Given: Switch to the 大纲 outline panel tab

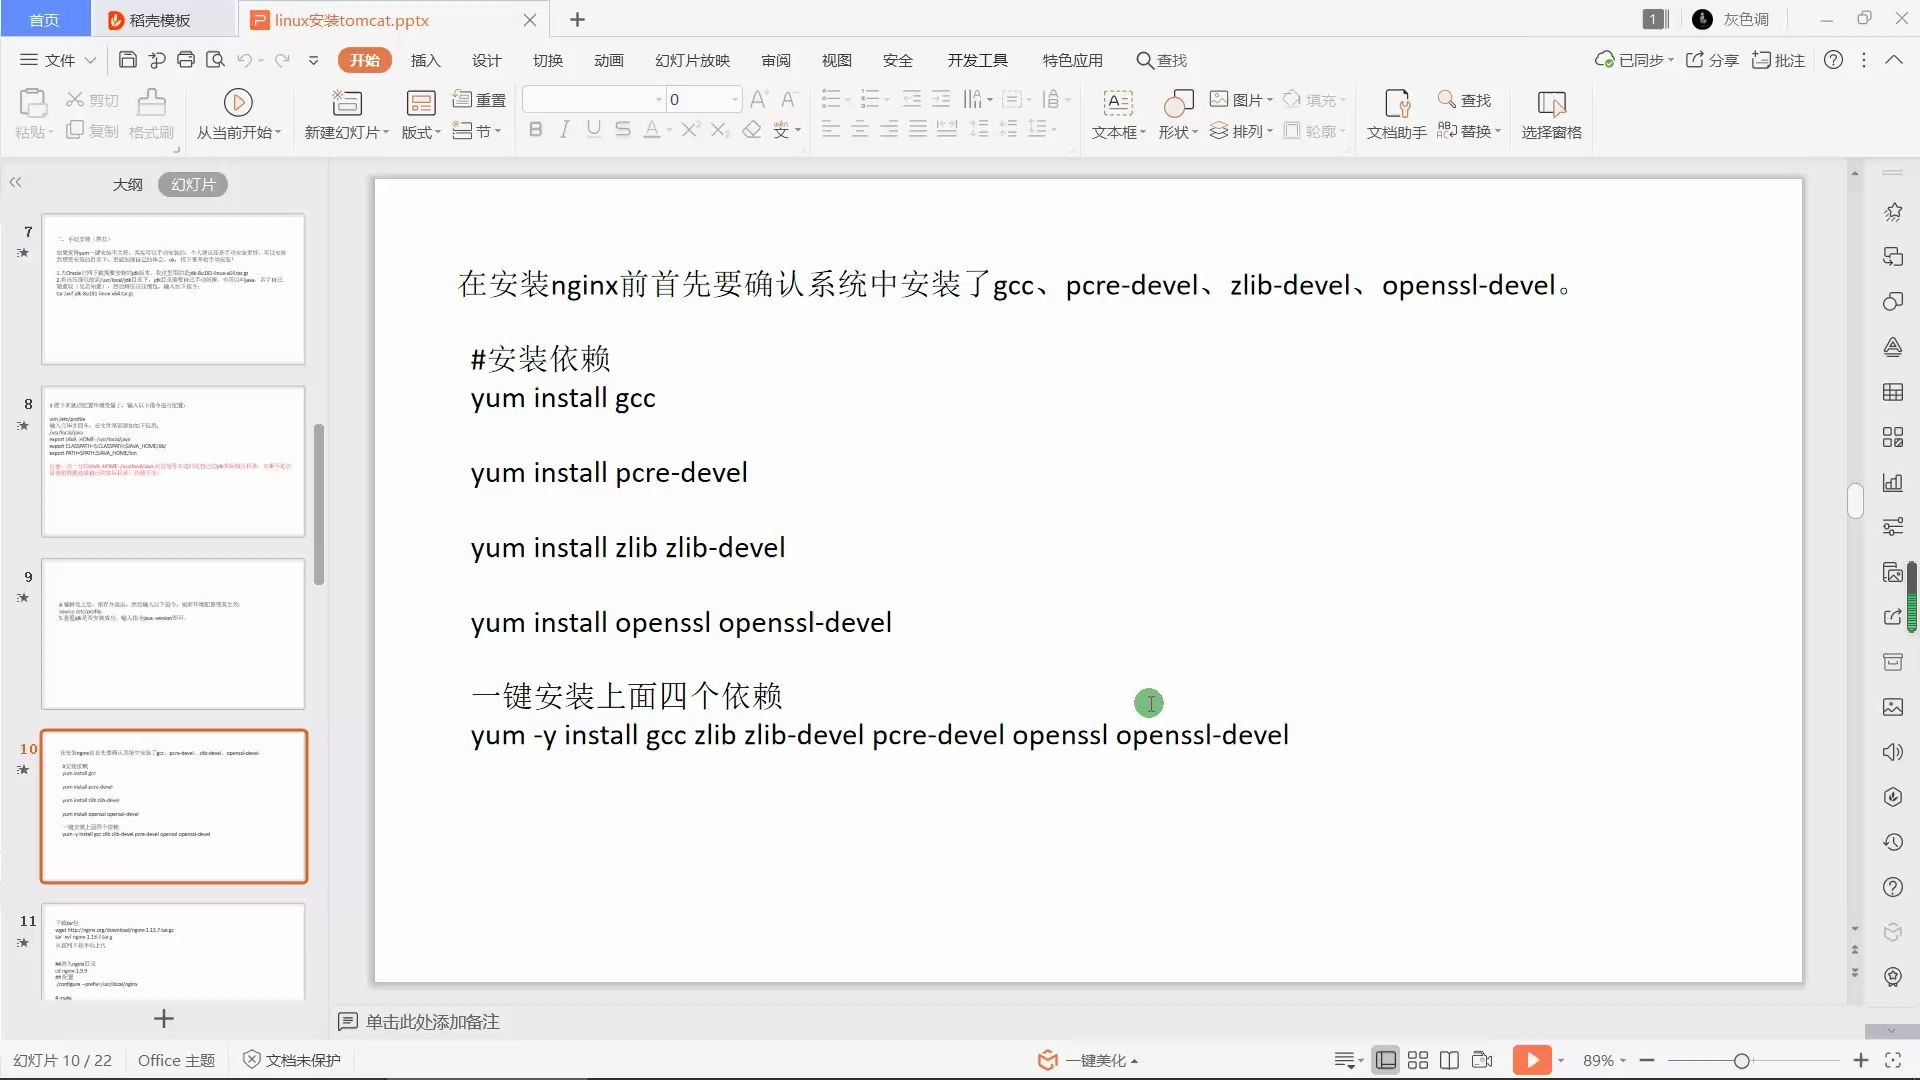Looking at the screenshot, I should pyautogui.click(x=127, y=184).
